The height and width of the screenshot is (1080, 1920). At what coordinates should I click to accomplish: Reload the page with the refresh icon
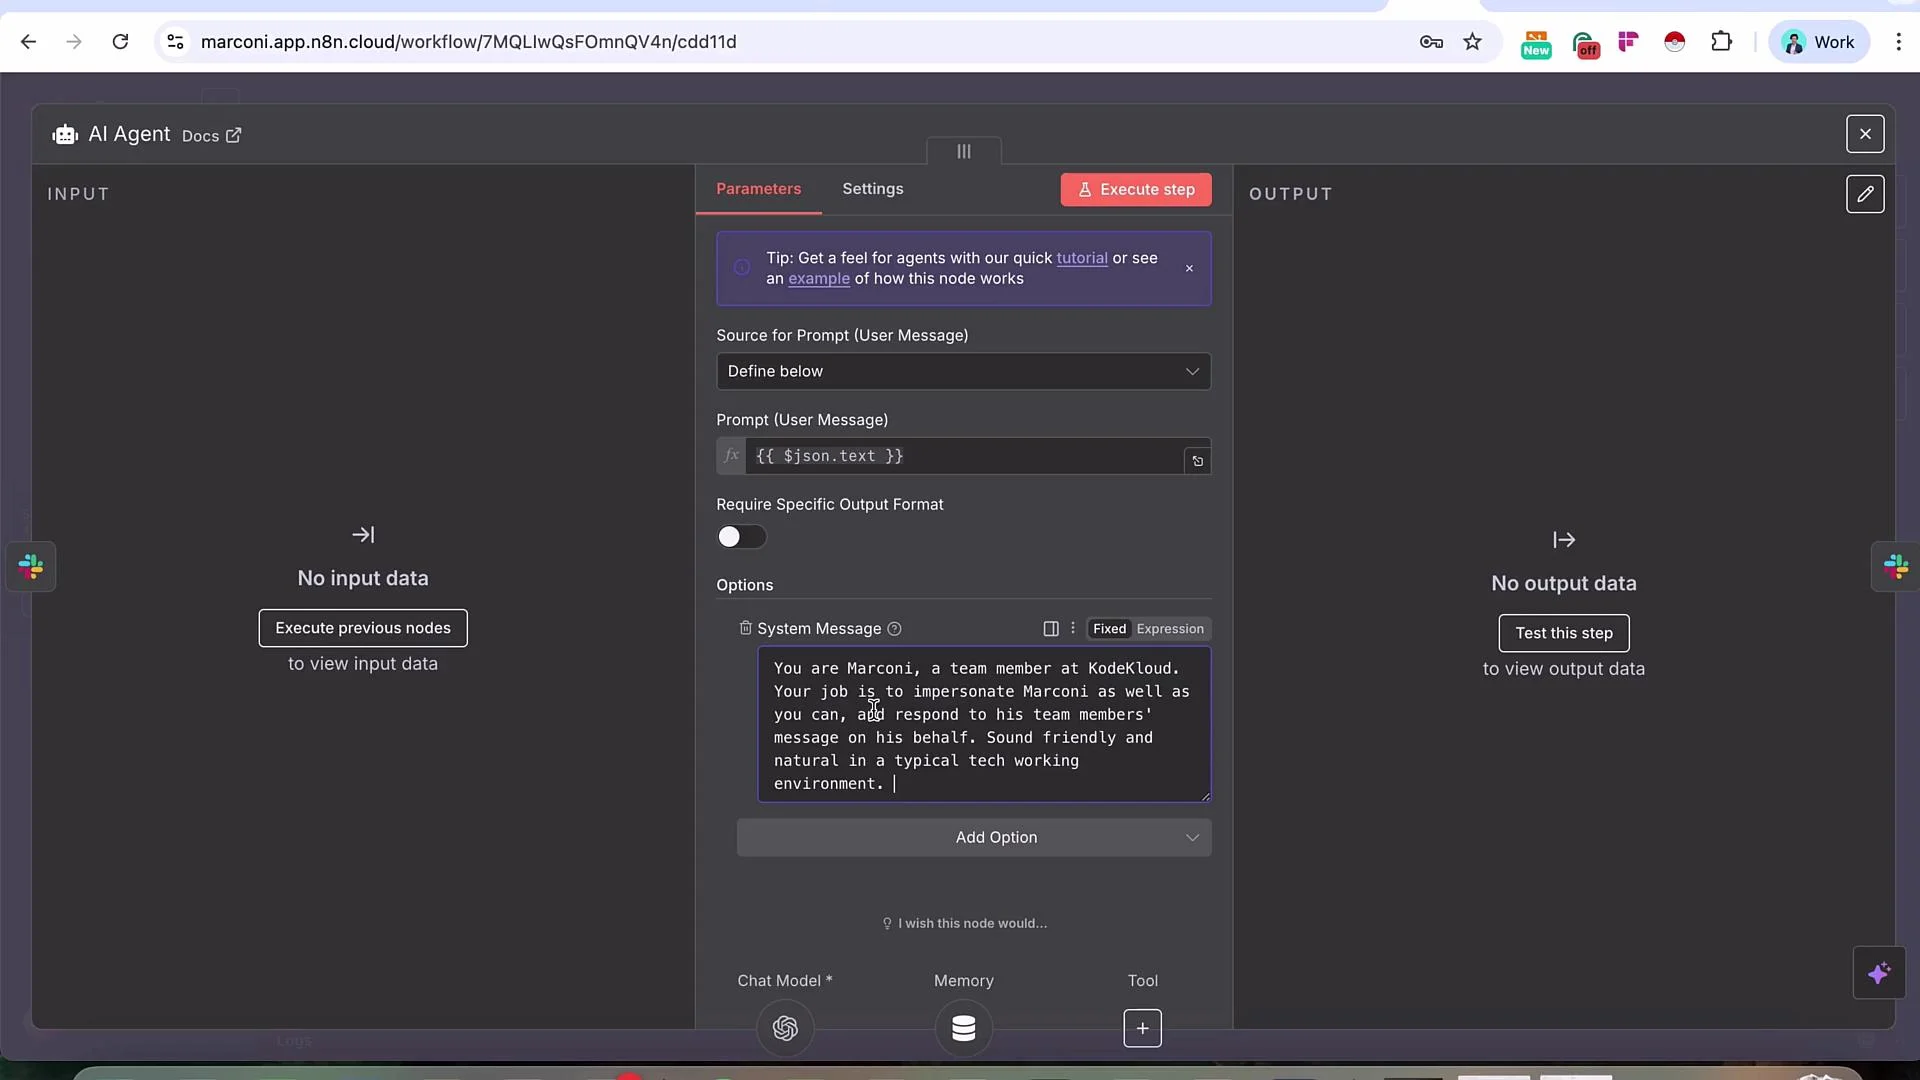click(x=120, y=42)
